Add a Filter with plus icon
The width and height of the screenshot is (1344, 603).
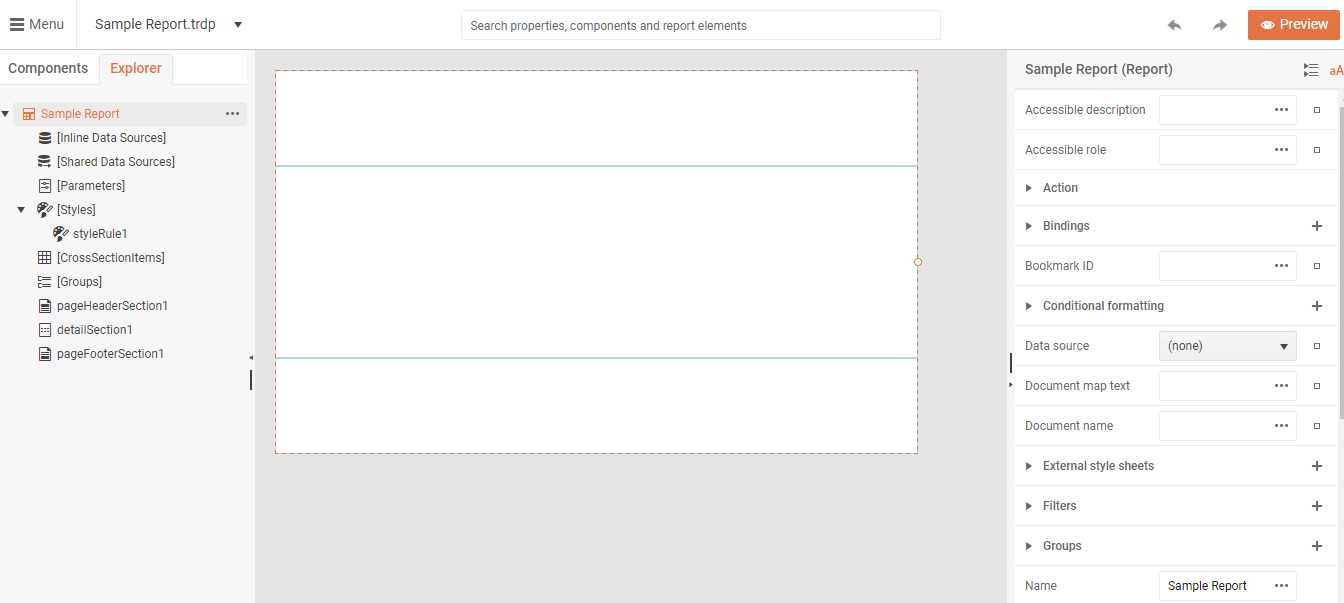pos(1317,506)
